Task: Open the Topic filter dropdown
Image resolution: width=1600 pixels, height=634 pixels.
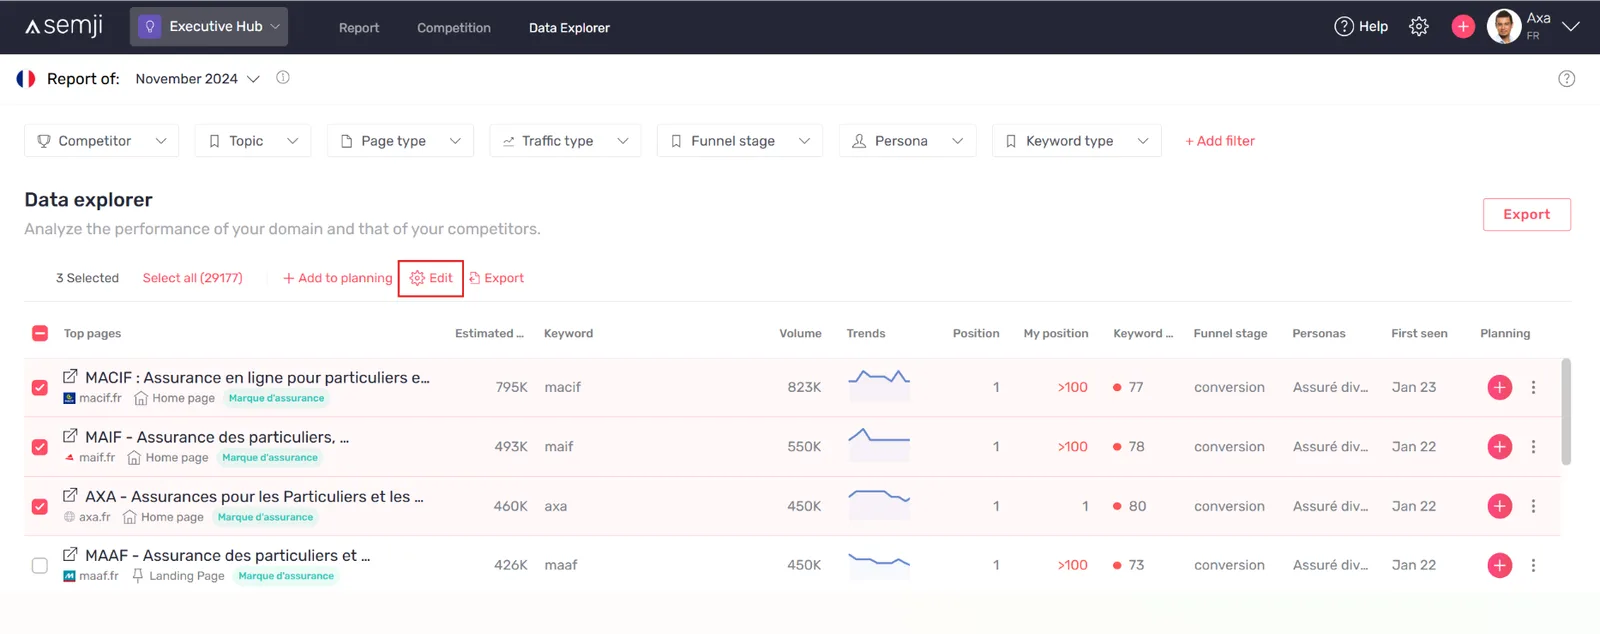Action: coord(253,141)
